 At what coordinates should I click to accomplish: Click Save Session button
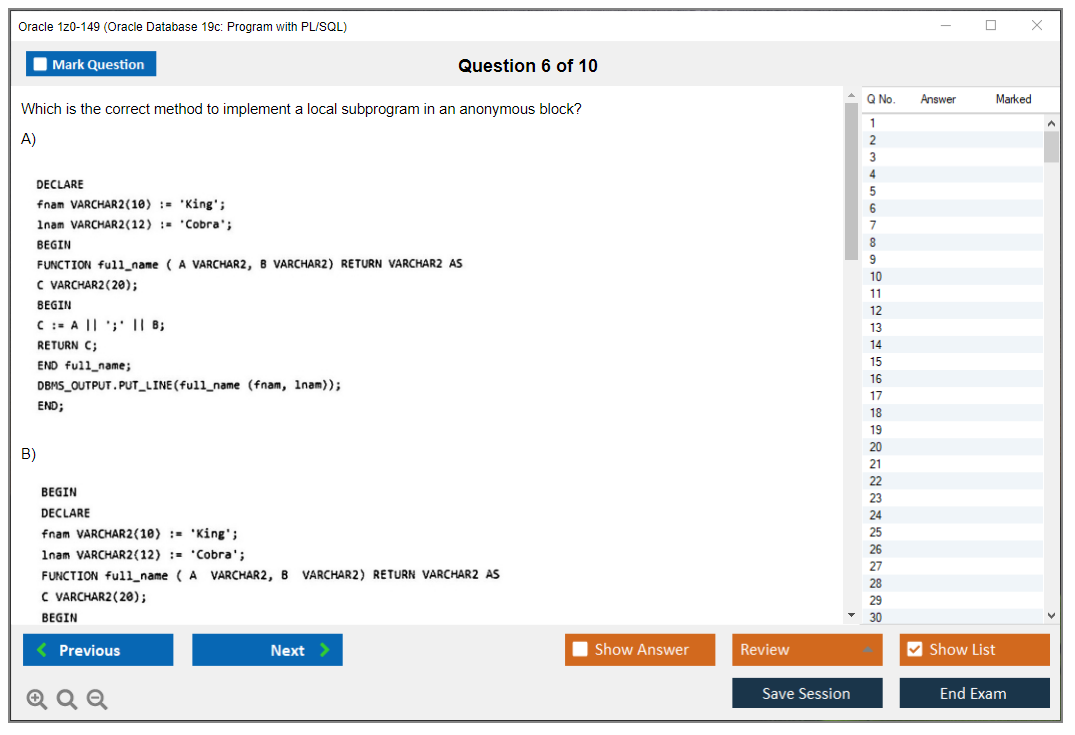click(807, 693)
